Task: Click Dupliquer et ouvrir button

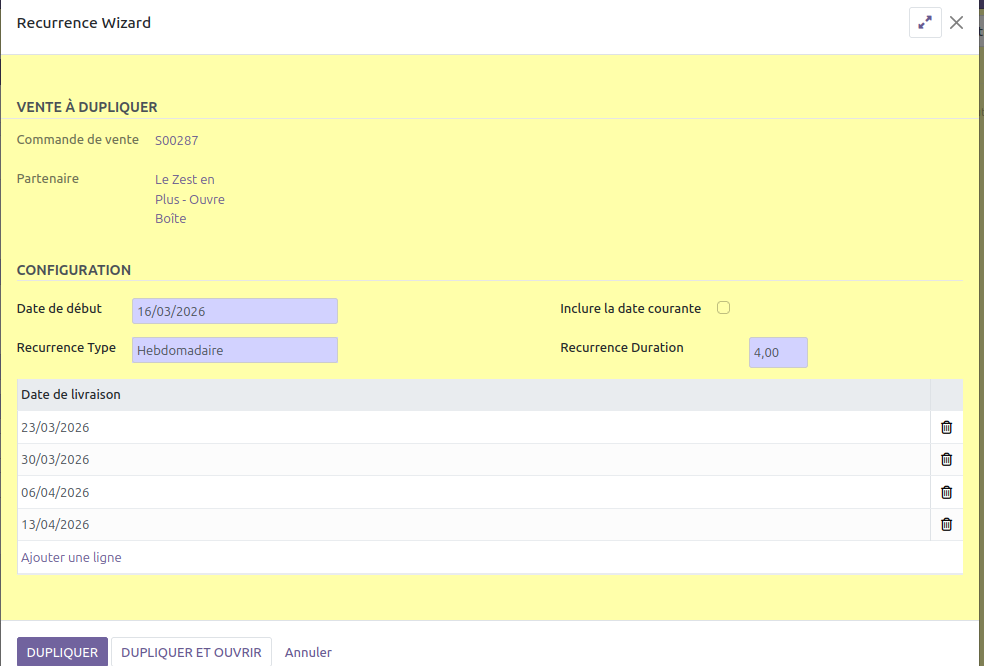Action: pyautogui.click(x=191, y=652)
